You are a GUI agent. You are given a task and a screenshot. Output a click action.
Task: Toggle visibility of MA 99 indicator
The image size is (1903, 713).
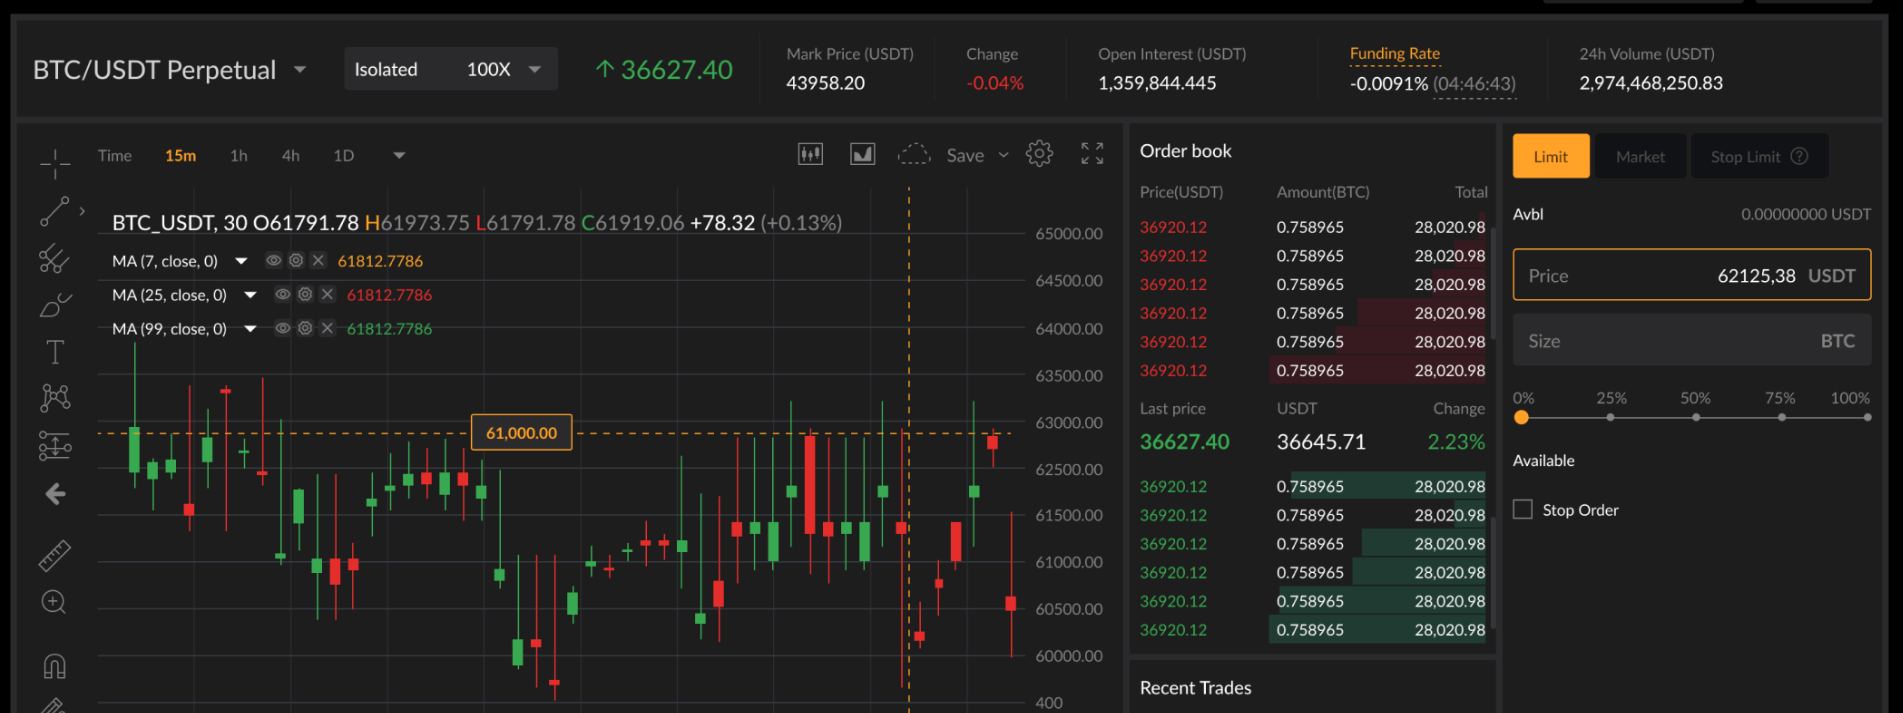click(x=283, y=329)
